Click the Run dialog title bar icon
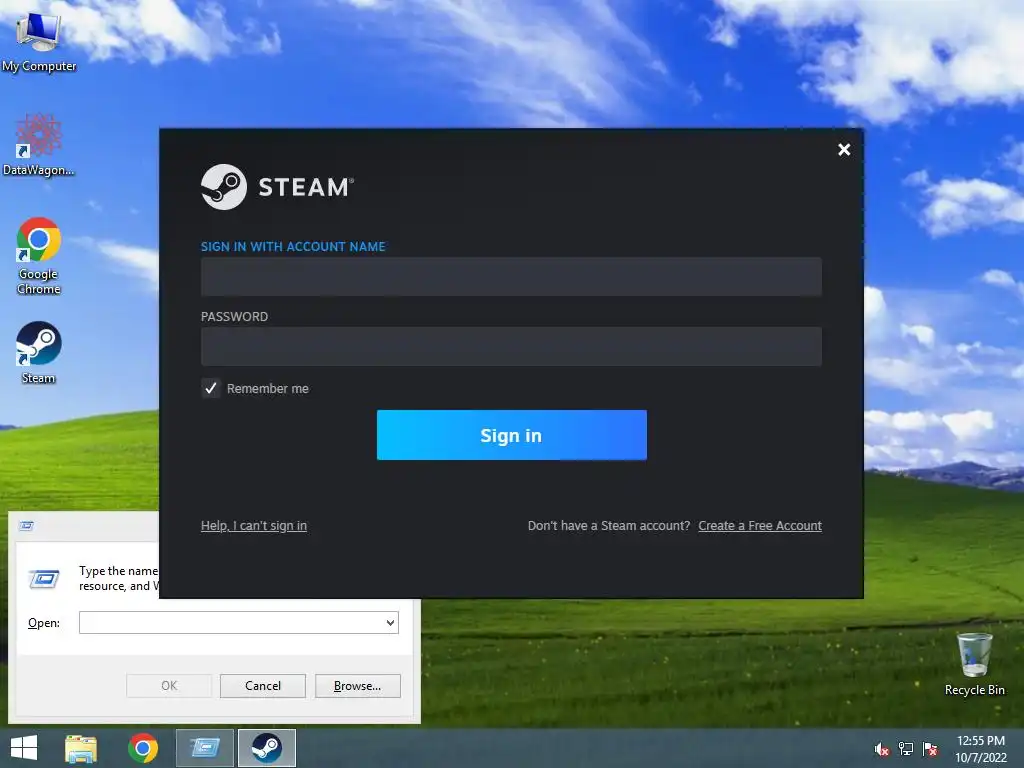Viewport: 1024px width, 768px height. tap(26, 526)
